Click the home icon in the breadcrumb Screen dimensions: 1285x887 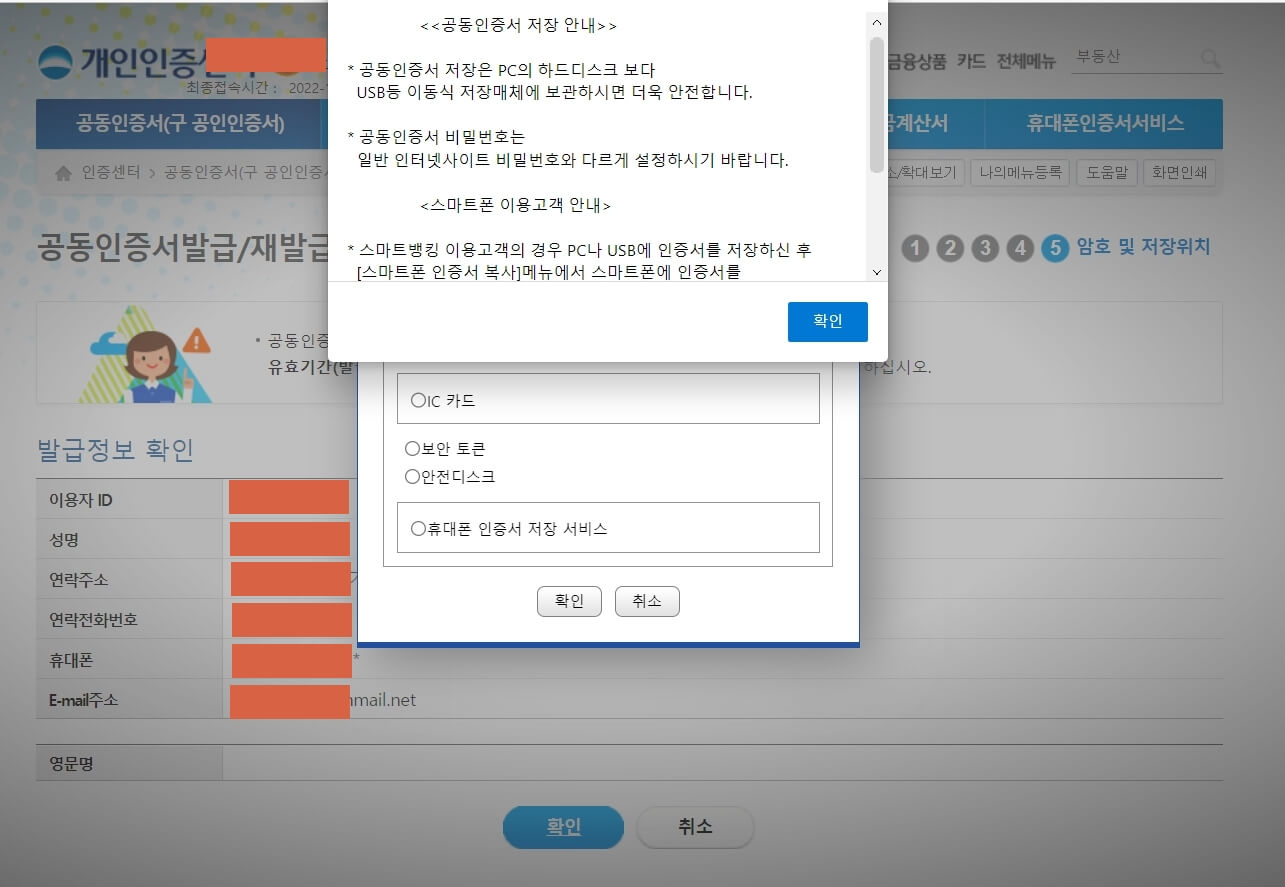click(61, 171)
